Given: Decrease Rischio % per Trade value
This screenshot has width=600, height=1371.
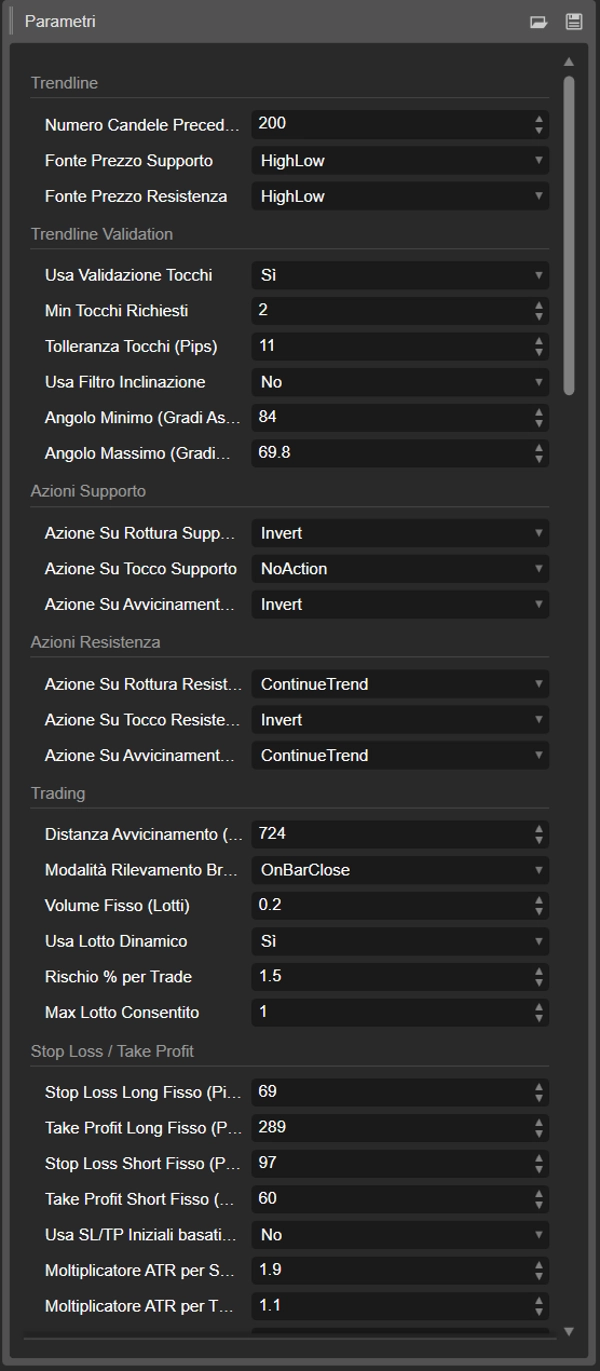Looking at the screenshot, I should [539, 982].
